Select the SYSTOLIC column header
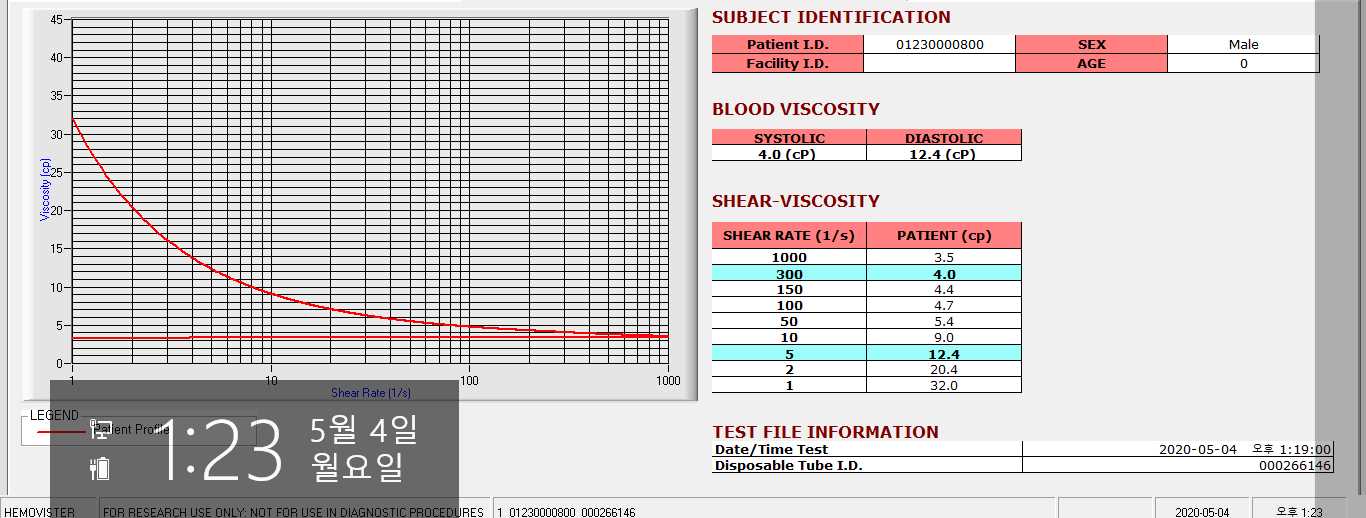This screenshot has height=518, width=1366. click(789, 138)
